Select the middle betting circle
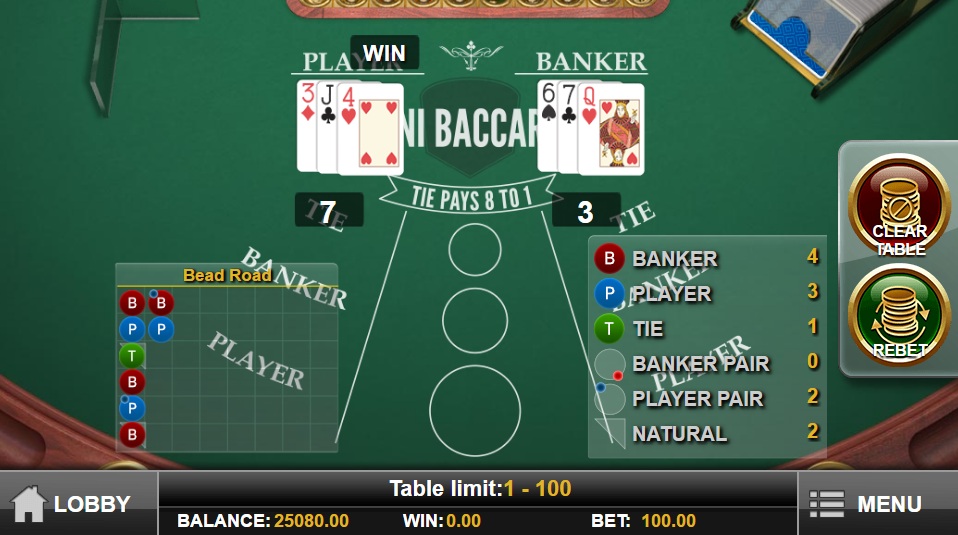This screenshot has width=958, height=535. (x=475, y=321)
